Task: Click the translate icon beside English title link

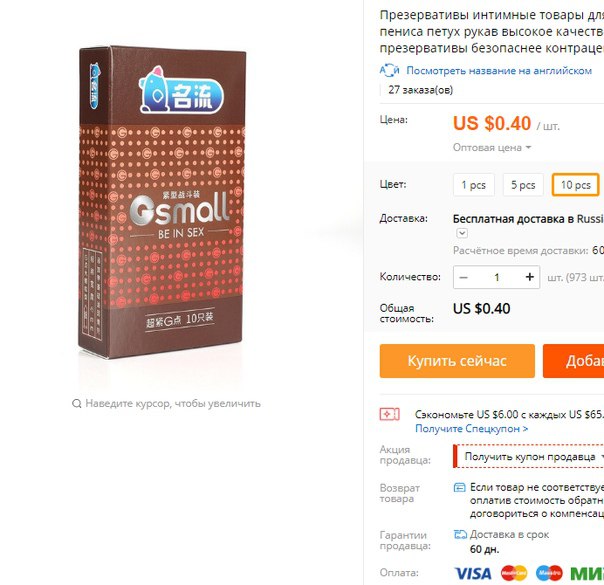Action: [389, 70]
